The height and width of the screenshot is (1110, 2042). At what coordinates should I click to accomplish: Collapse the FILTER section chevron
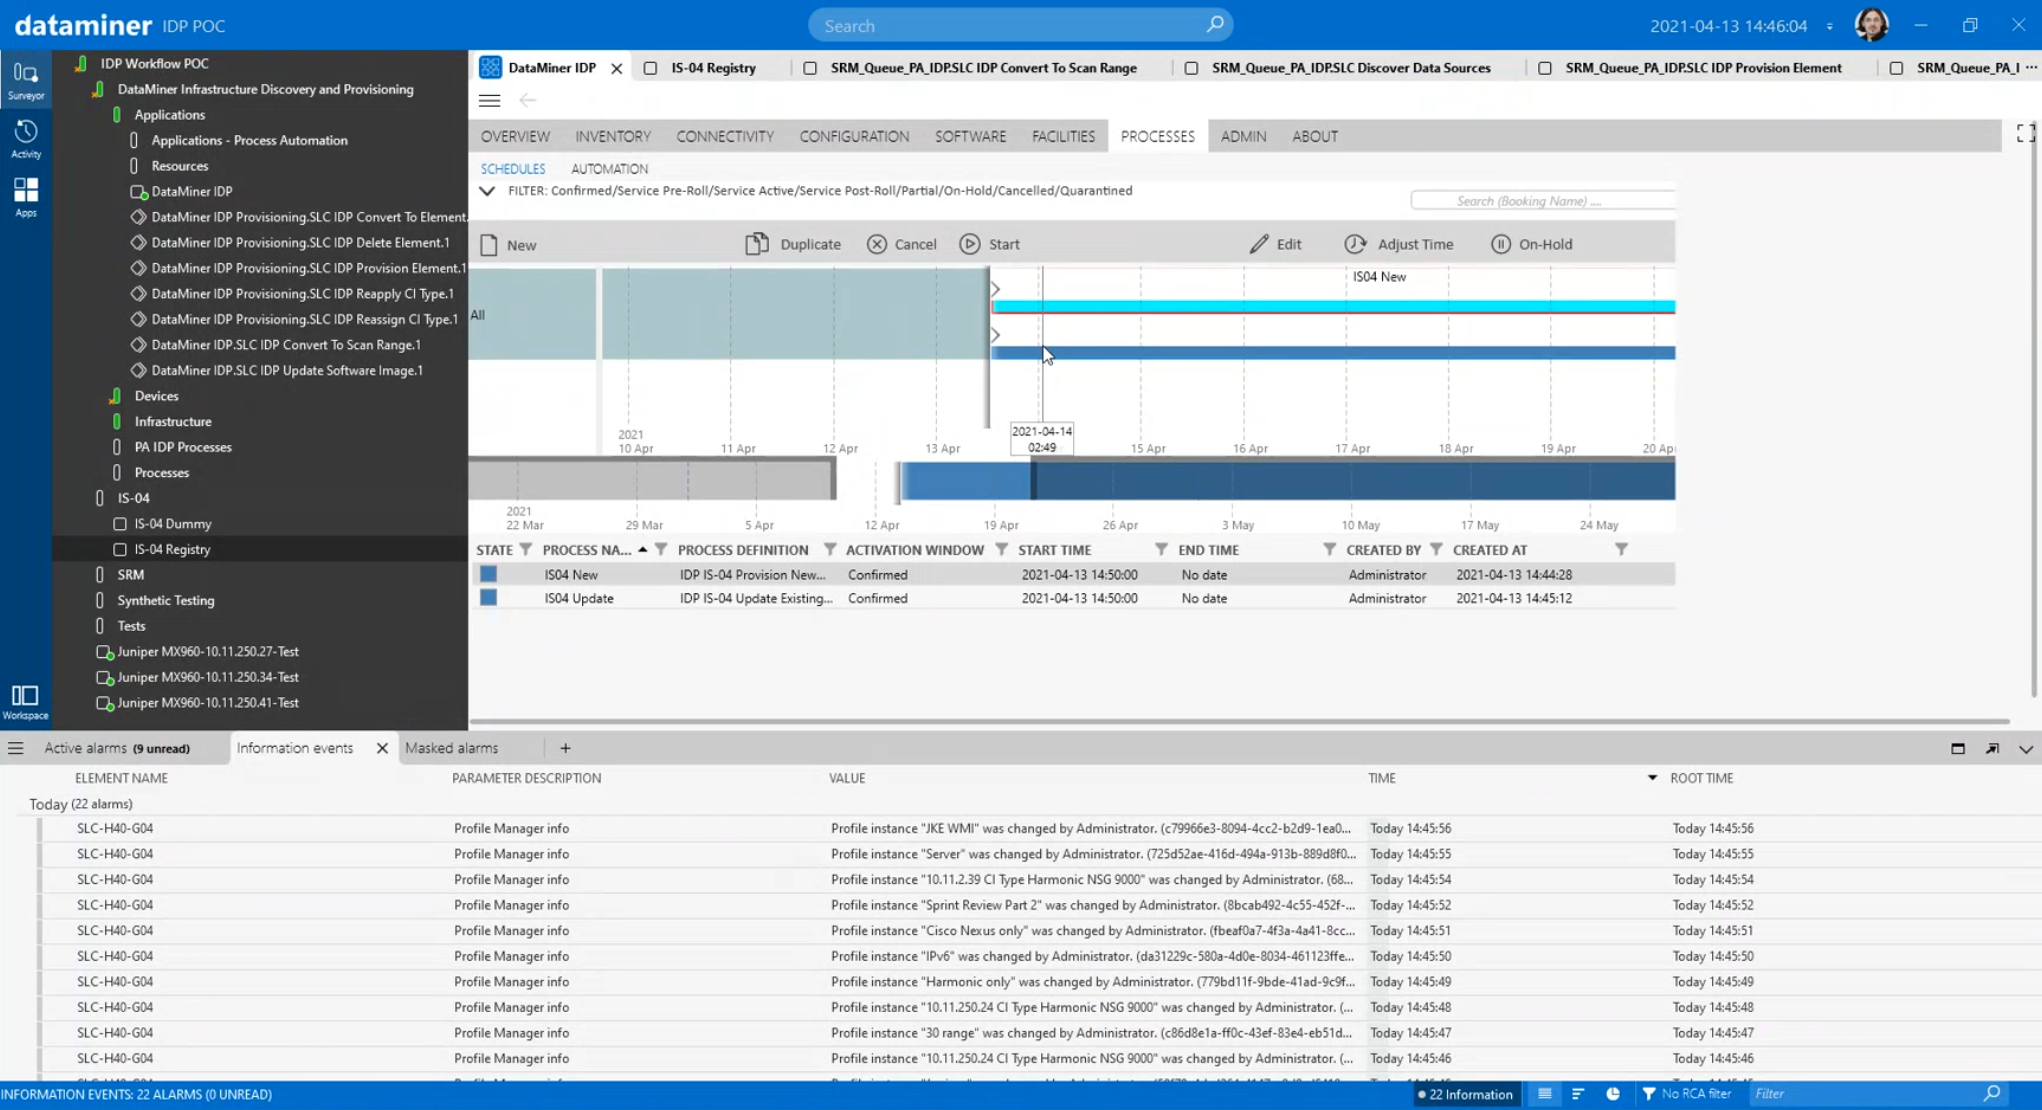coord(487,191)
